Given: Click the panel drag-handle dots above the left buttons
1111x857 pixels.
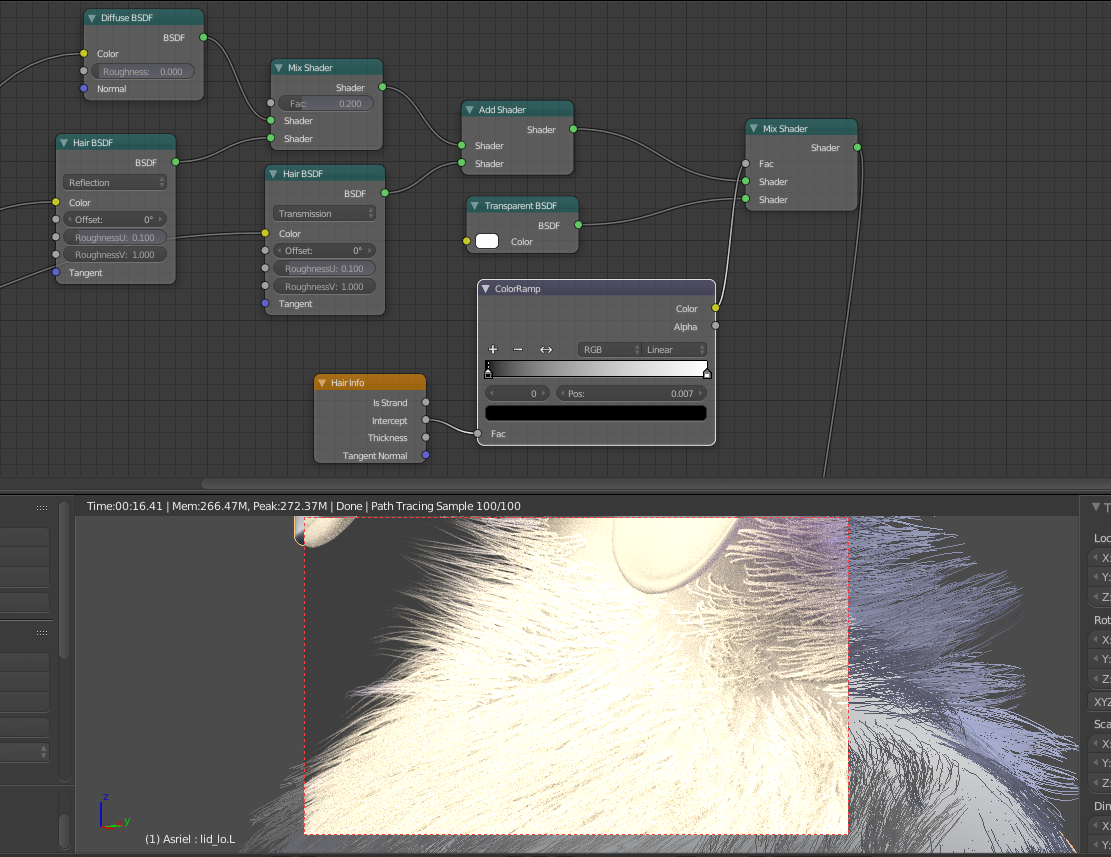Looking at the screenshot, I should pyautogui.click(x=42, y=507).
